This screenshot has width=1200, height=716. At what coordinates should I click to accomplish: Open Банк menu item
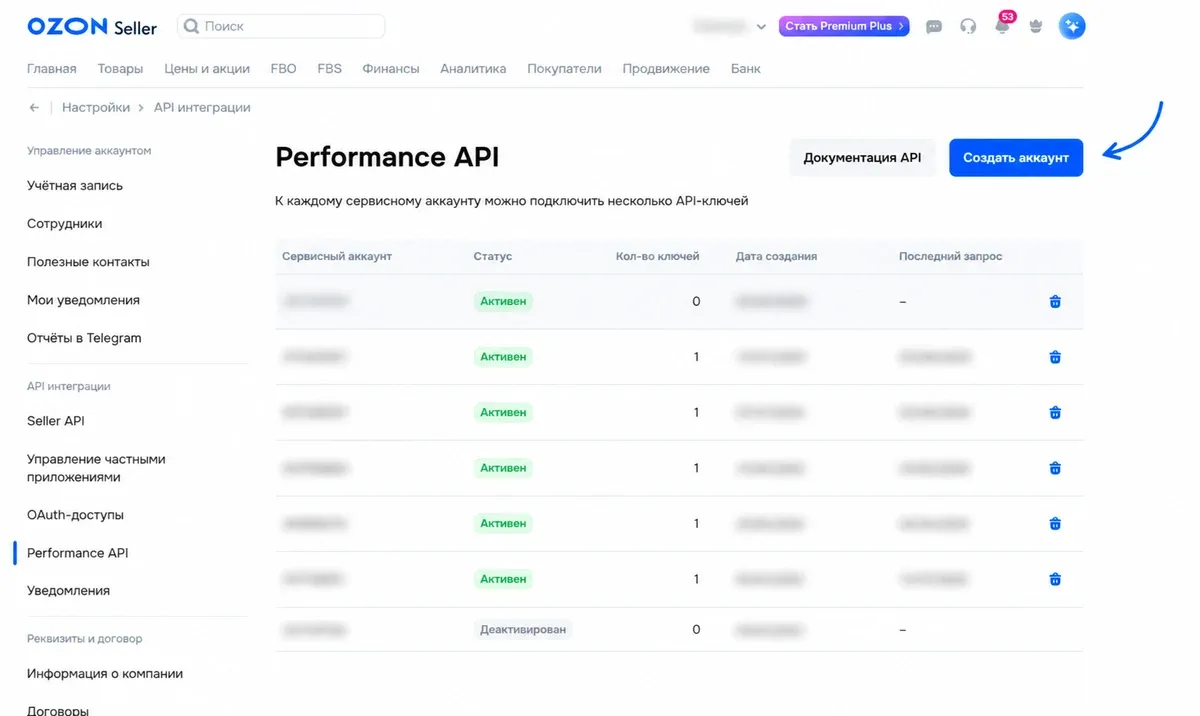745,69
